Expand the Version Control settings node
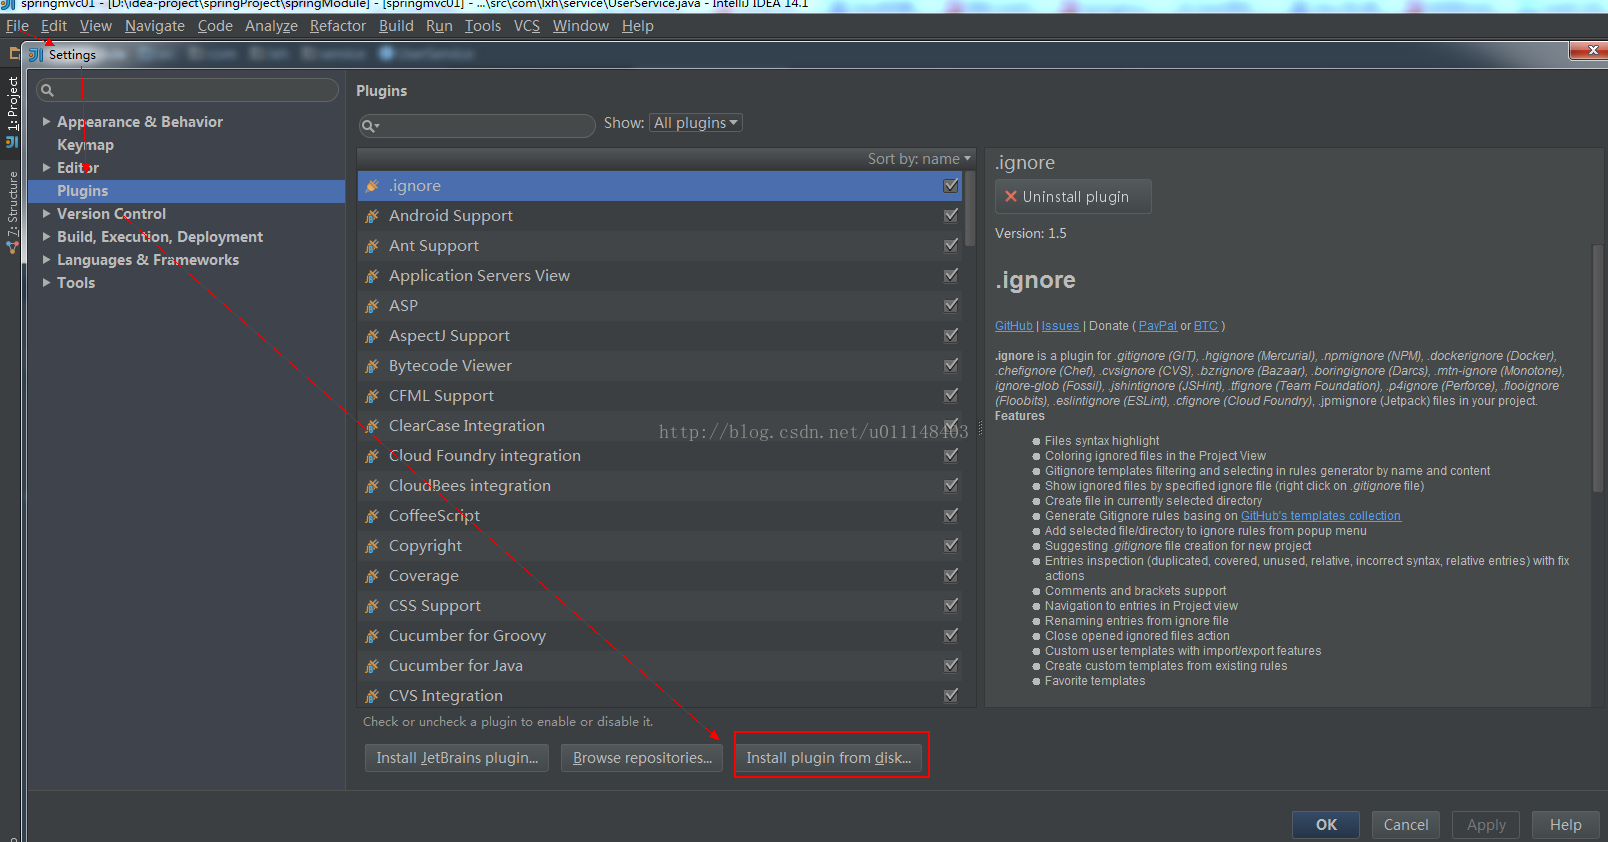The height and width of the screenshot is (842, 1608). coord(46,213)
